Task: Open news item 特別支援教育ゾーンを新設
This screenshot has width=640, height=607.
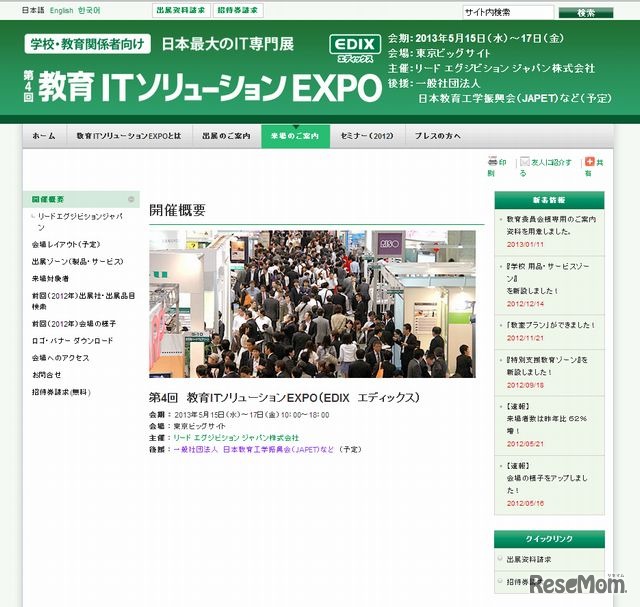Action: pyautogui.click(x=547, y=366)
